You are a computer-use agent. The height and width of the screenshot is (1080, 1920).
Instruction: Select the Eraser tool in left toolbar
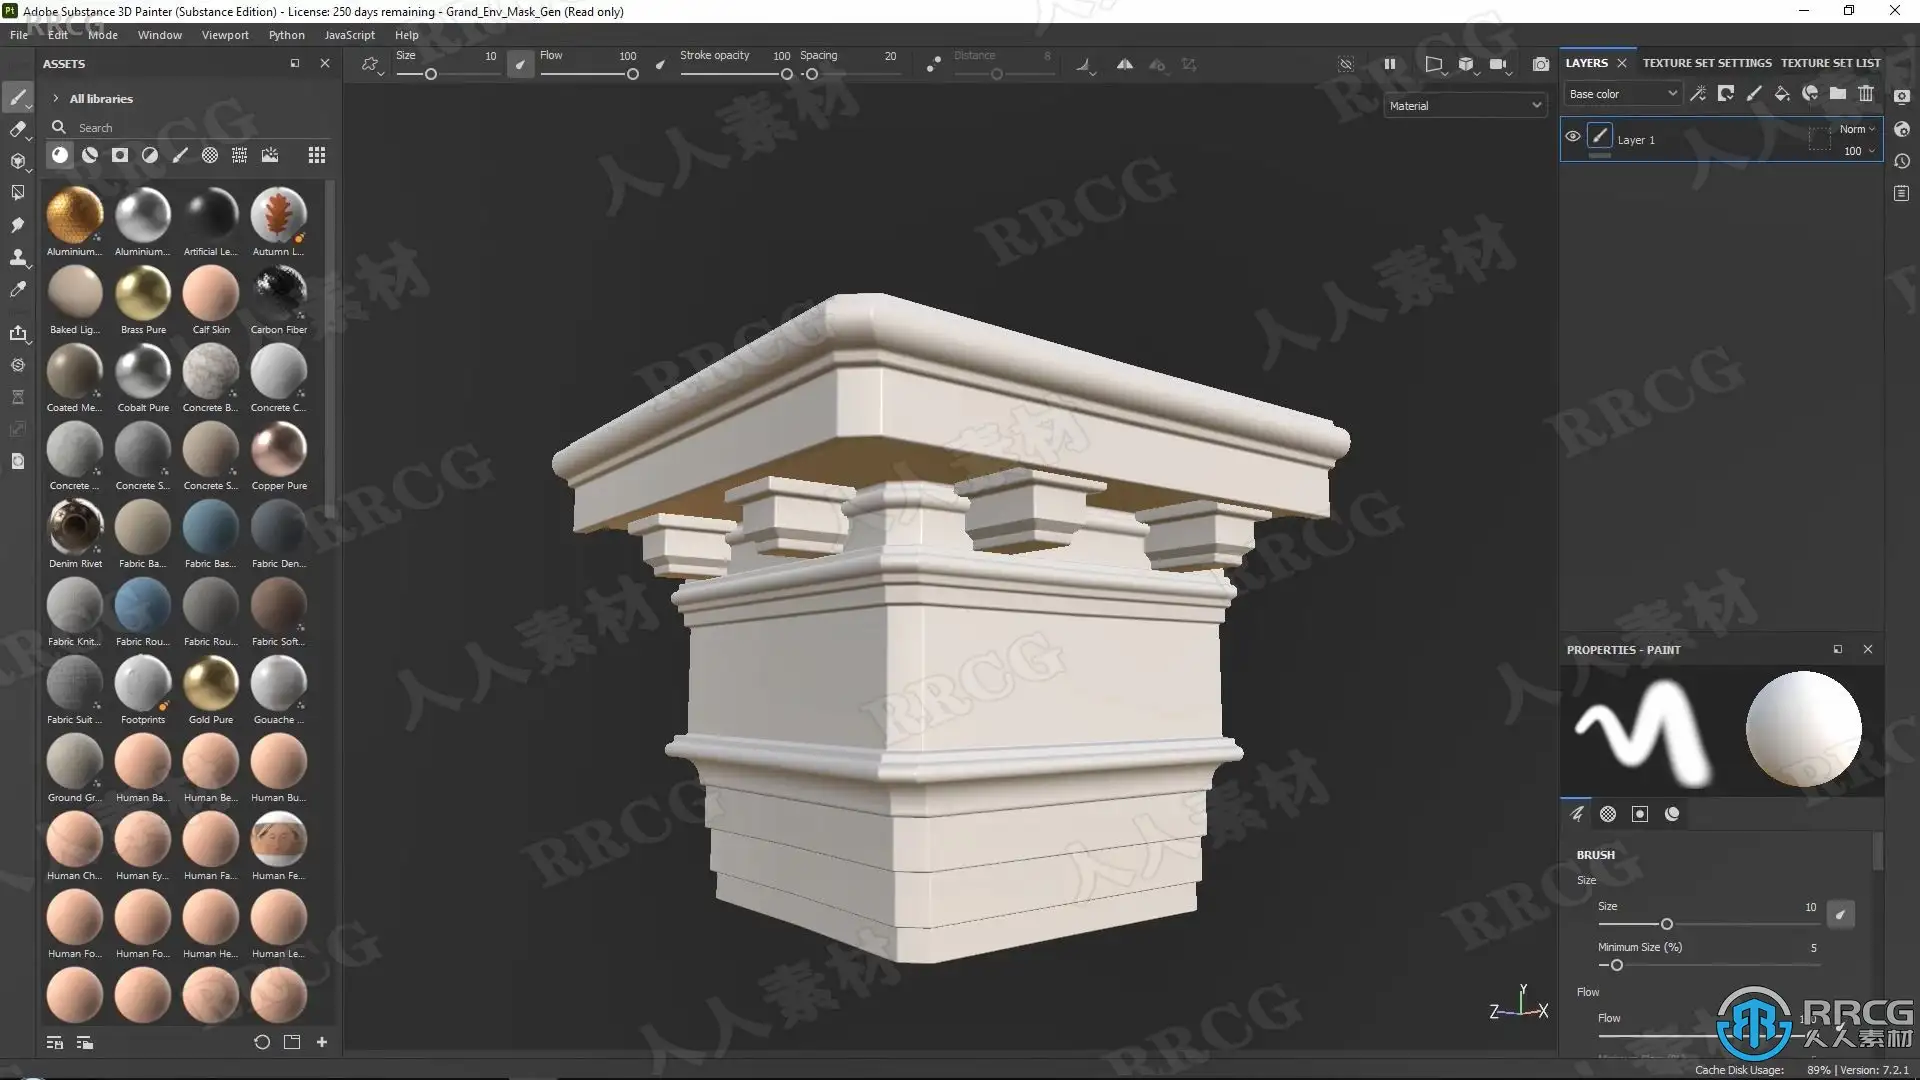(x=17, y=129)
